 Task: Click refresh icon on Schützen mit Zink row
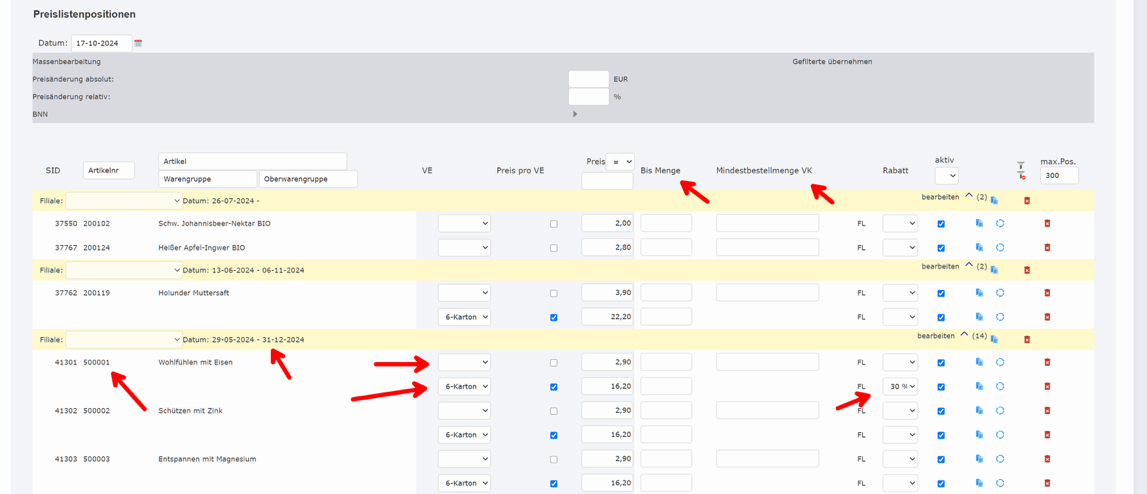pyautogui.click(x=1000, y=411)
